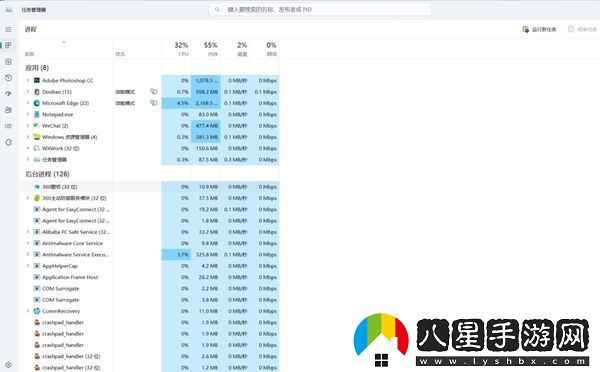Screen dimensions: 600x372
Task: Select crashpad_handler (32 位) using 1.2 MB
Action: (71, 367)
